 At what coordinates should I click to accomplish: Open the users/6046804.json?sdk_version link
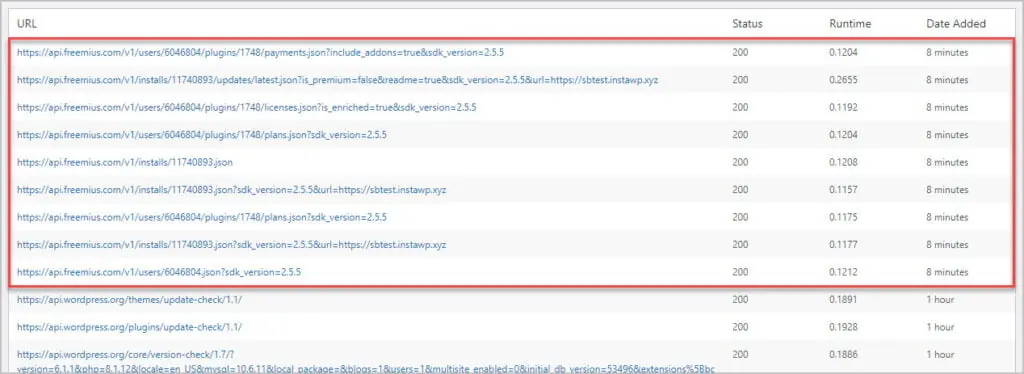click(159, 272)
